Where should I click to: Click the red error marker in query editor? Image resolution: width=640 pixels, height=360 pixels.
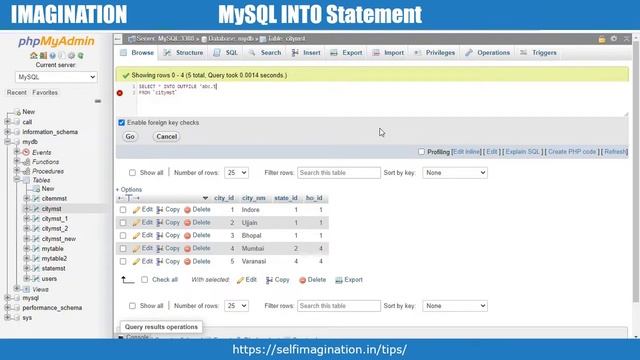[x=120, y=93]
